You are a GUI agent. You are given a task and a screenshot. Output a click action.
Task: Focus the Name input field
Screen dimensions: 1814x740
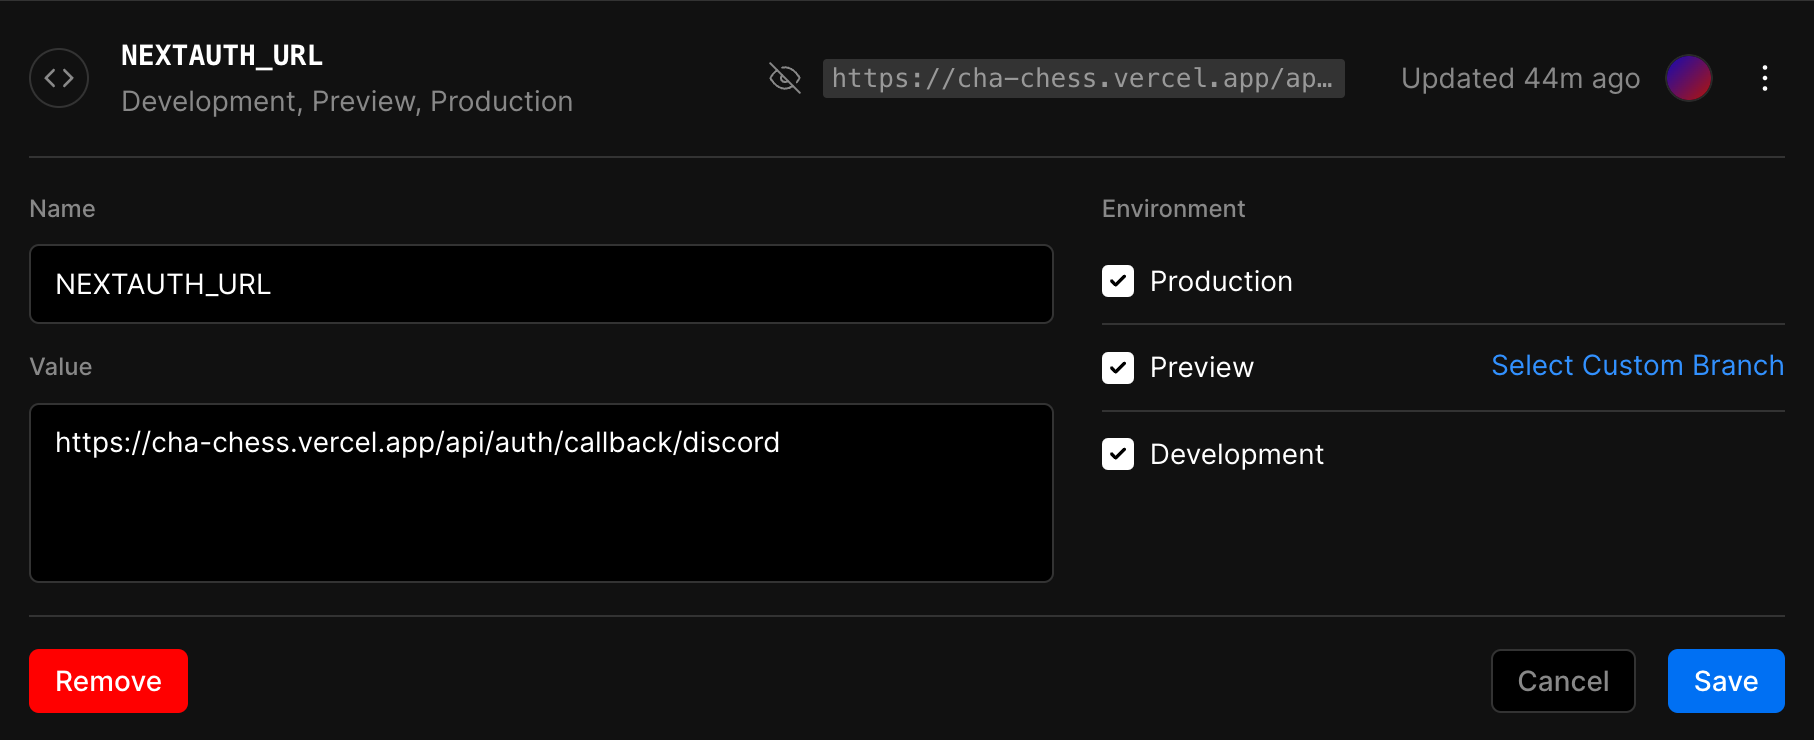[541, 284]
